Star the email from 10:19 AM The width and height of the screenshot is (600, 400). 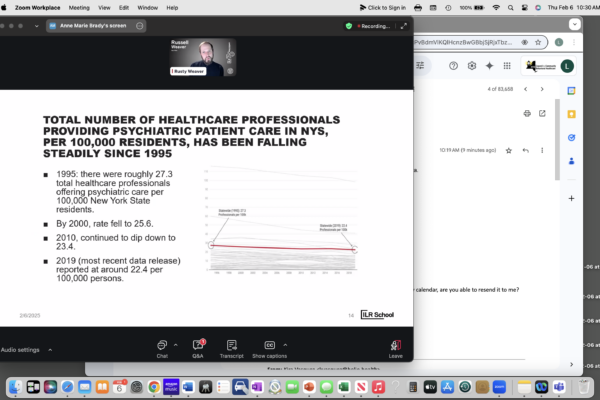[x=509, y=150]
